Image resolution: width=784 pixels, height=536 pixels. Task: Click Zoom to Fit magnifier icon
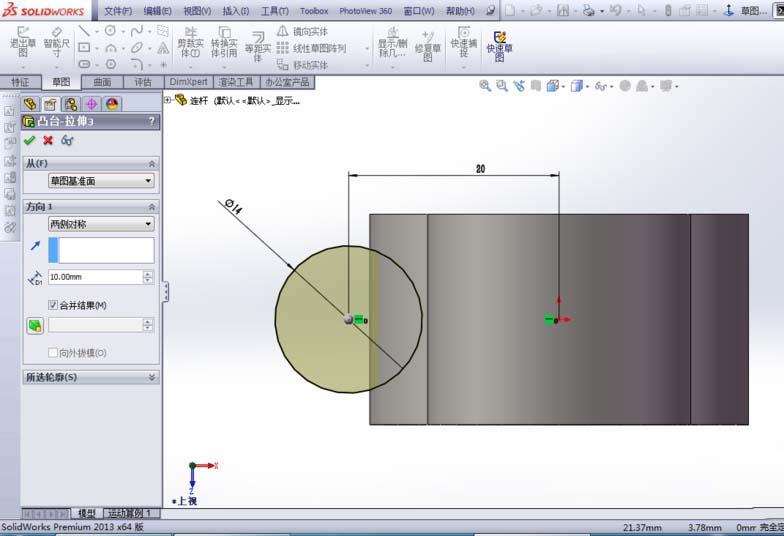(484, 86)
